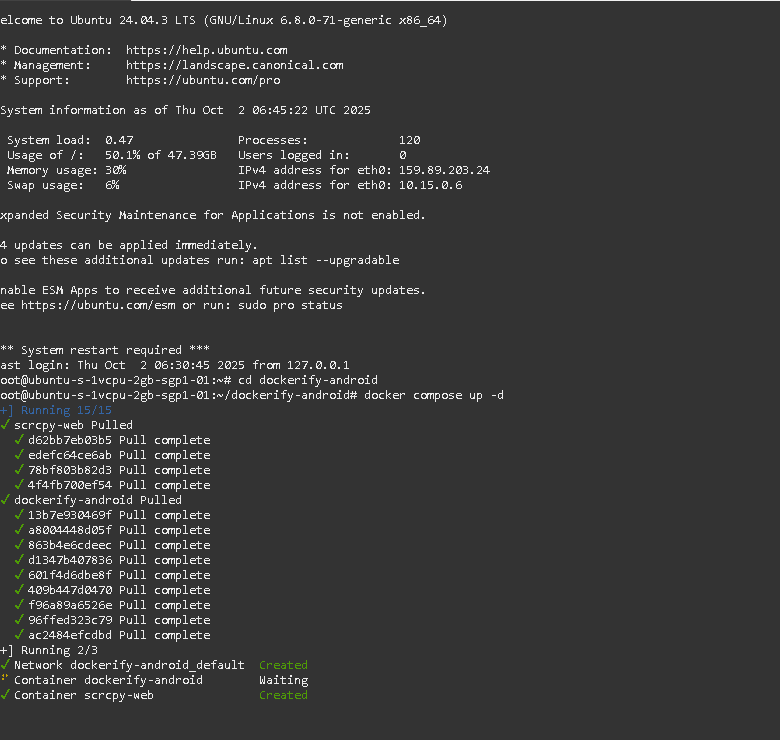The height and width of the screenshot is (740, 780).
Task: Click the layer hash ac2484efcdbd
Action: [x=70, y=635]
